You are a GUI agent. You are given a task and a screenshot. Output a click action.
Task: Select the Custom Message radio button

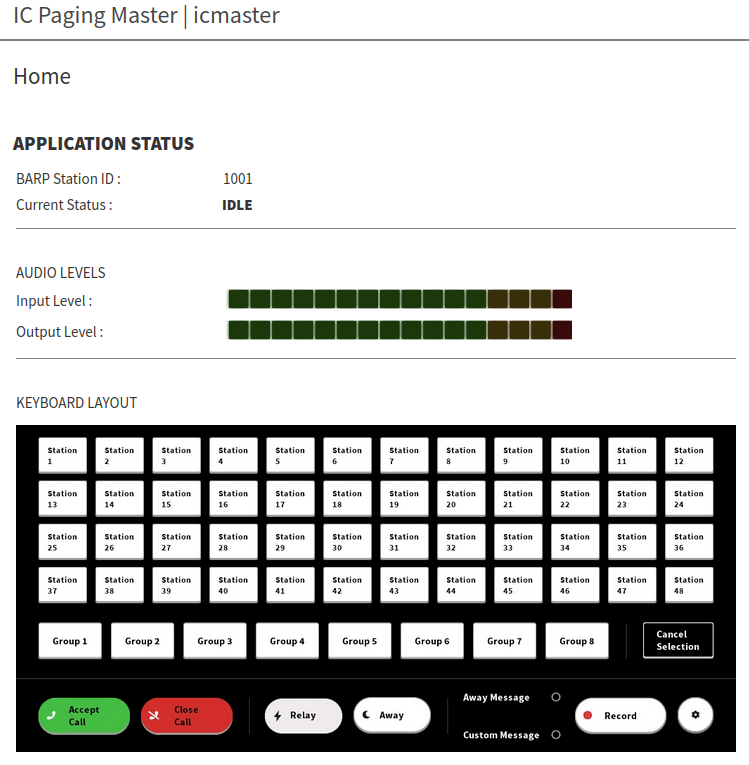click(556, 735)
